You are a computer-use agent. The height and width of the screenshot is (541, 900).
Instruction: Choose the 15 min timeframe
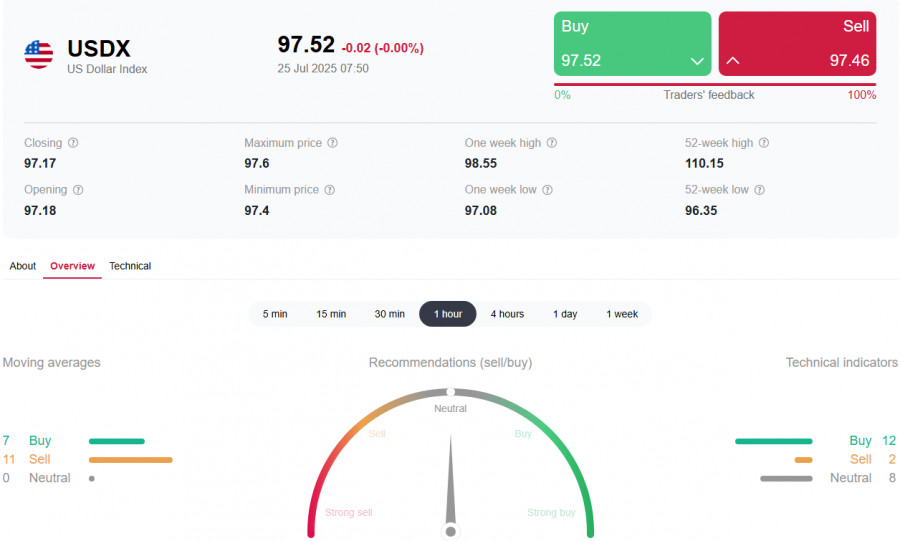click(331, 314)
